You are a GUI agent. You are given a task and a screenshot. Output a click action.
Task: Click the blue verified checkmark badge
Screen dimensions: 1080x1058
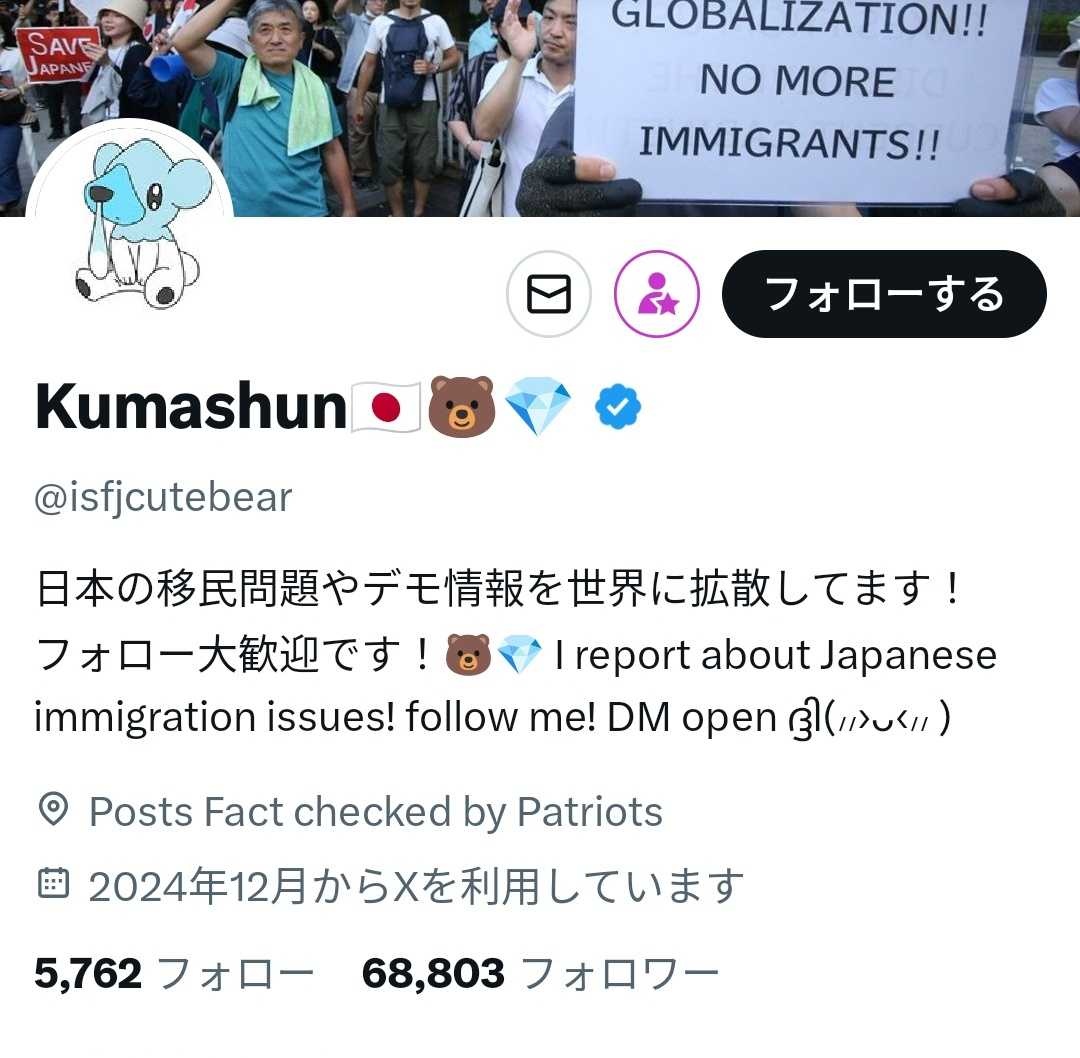click(x=618, y=407)
